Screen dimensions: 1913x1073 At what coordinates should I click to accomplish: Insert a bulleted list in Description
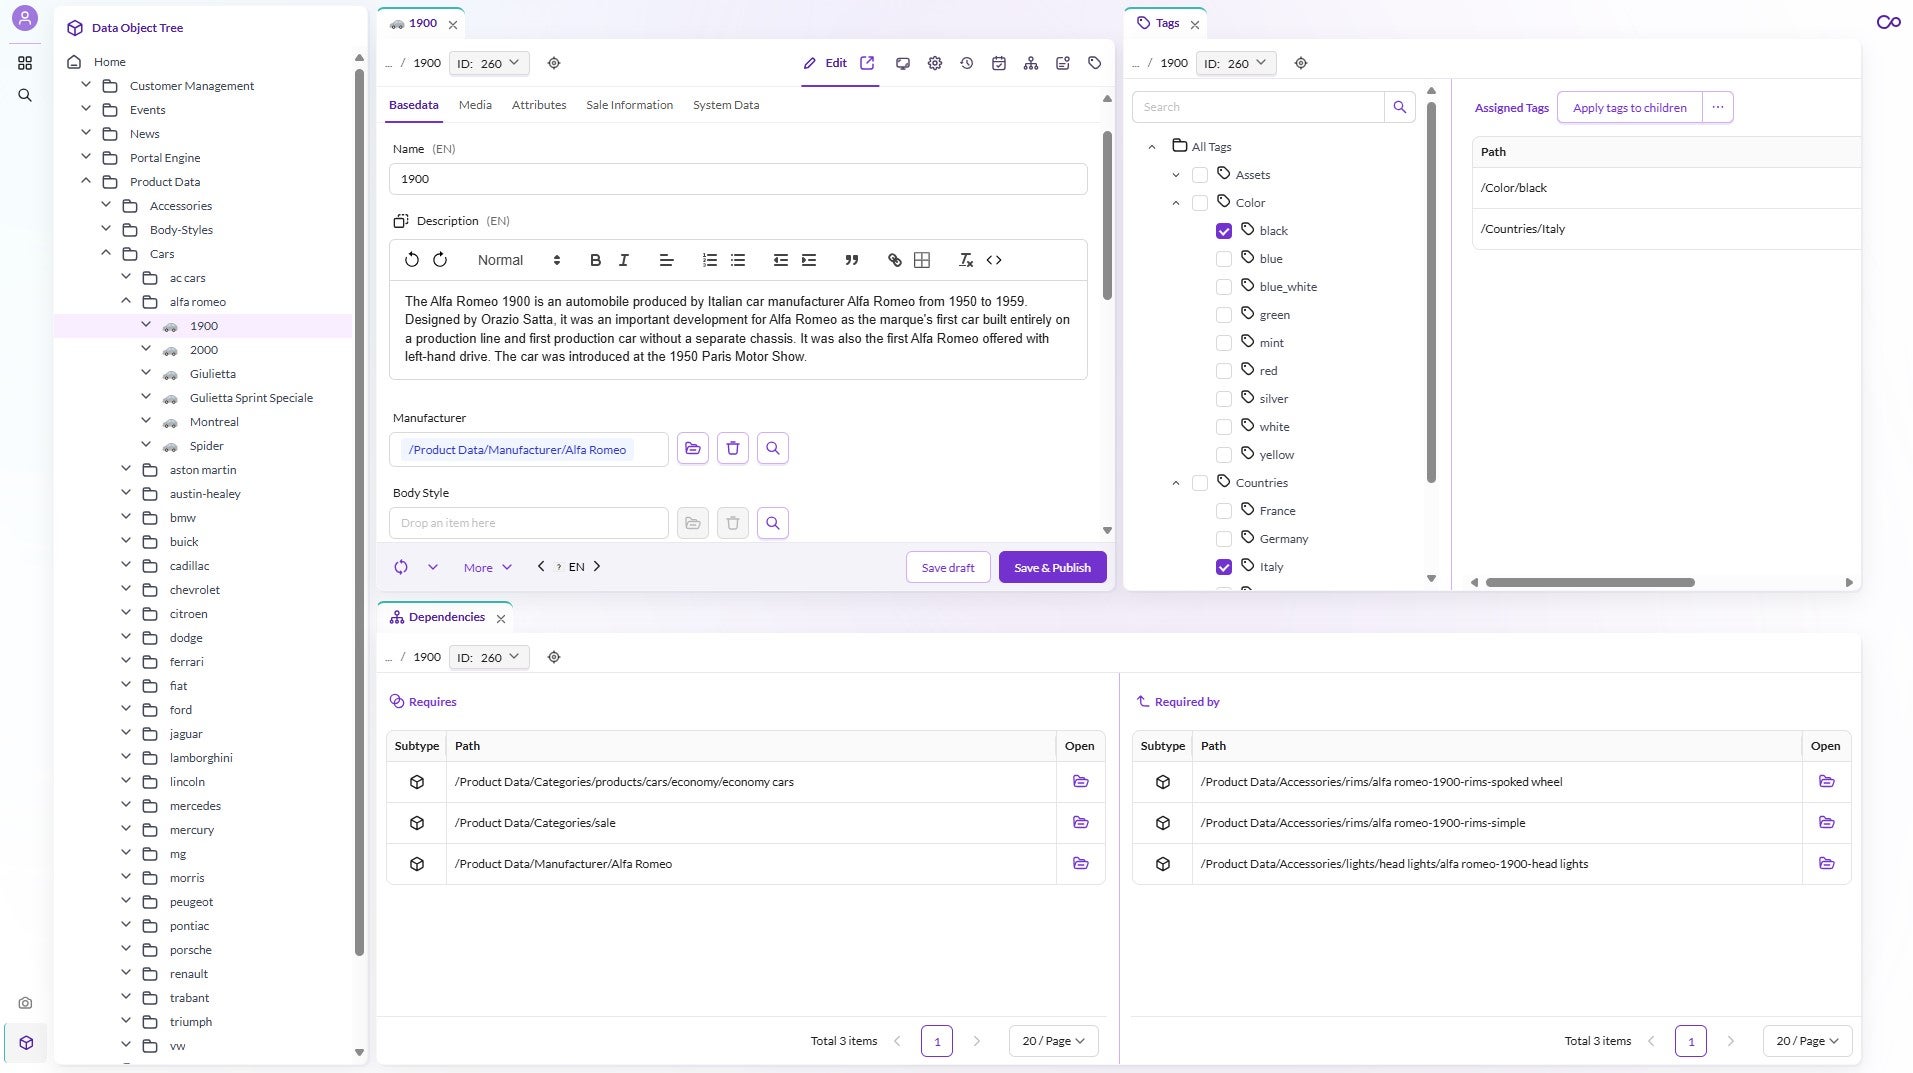[x=738, y=260]
